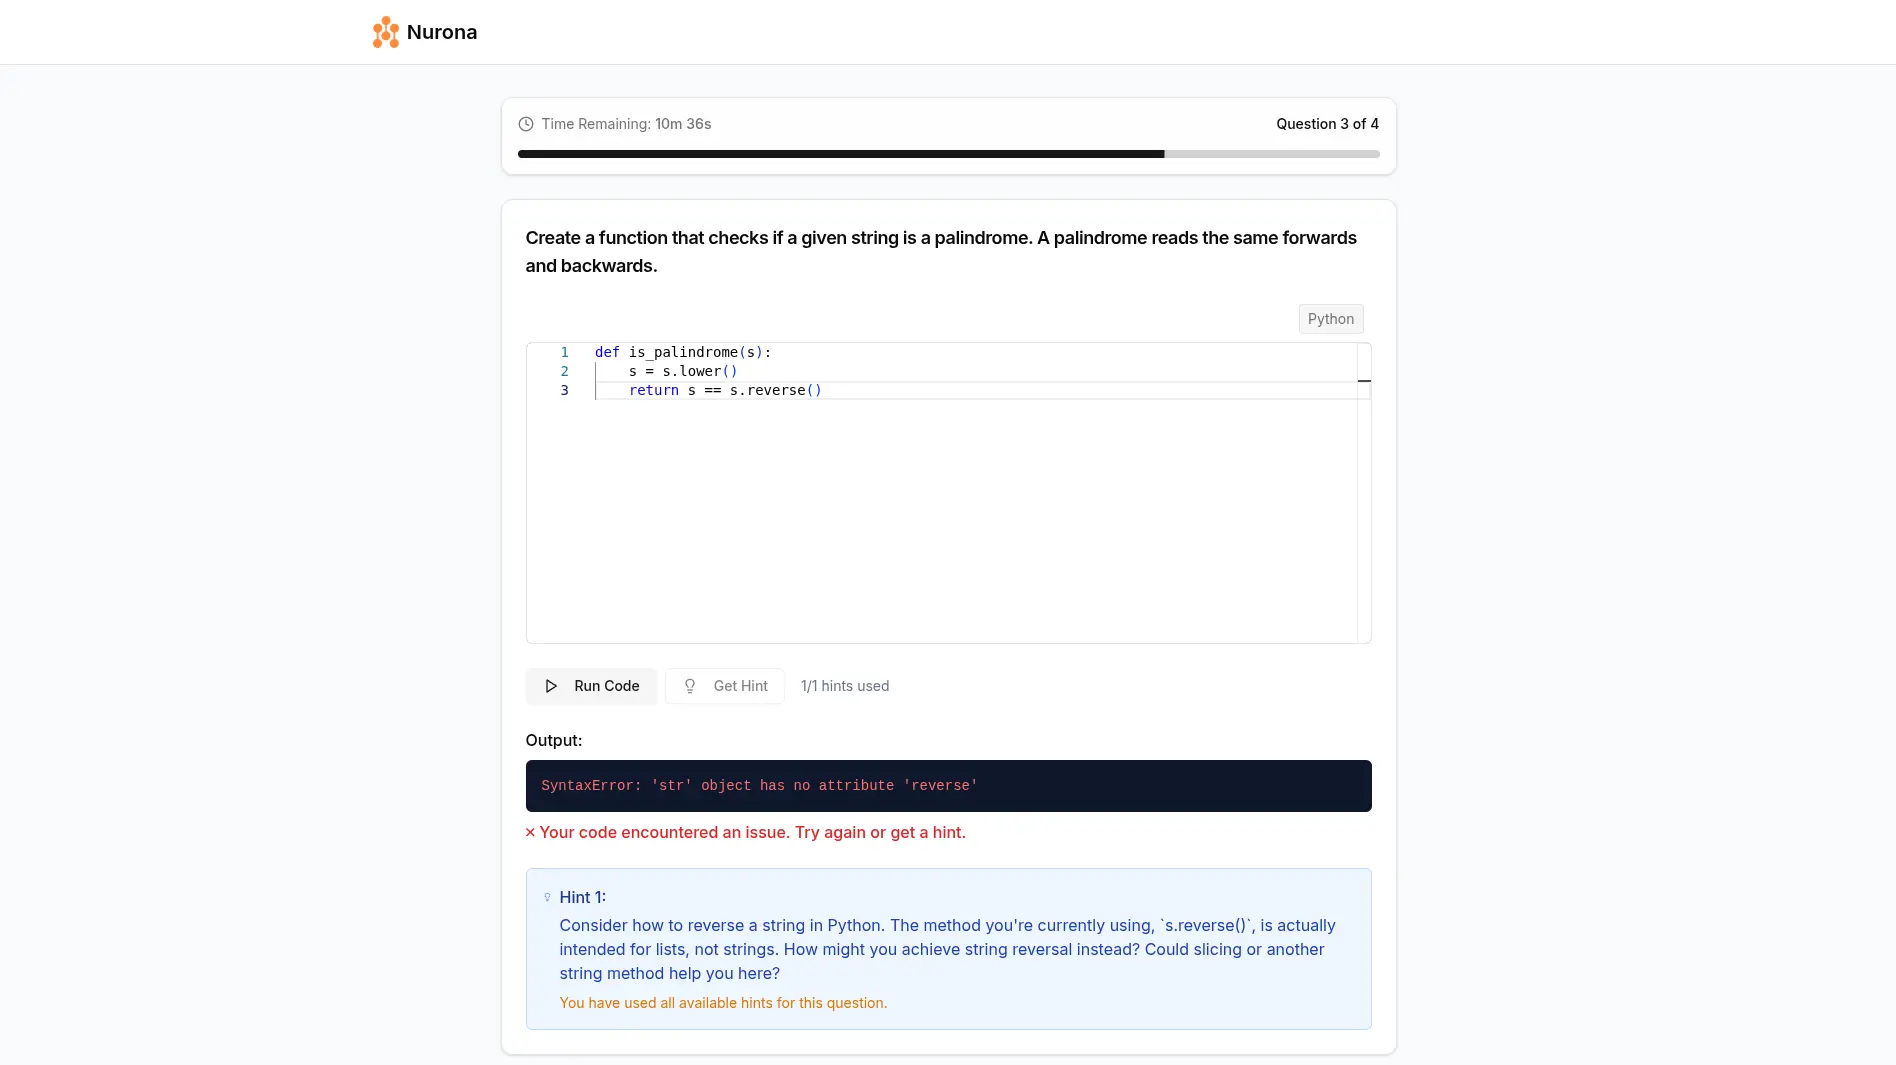Screen dimensions: 1896x1065
Task: Click line number 1 in the editor gutter
Action: point(565,352)
